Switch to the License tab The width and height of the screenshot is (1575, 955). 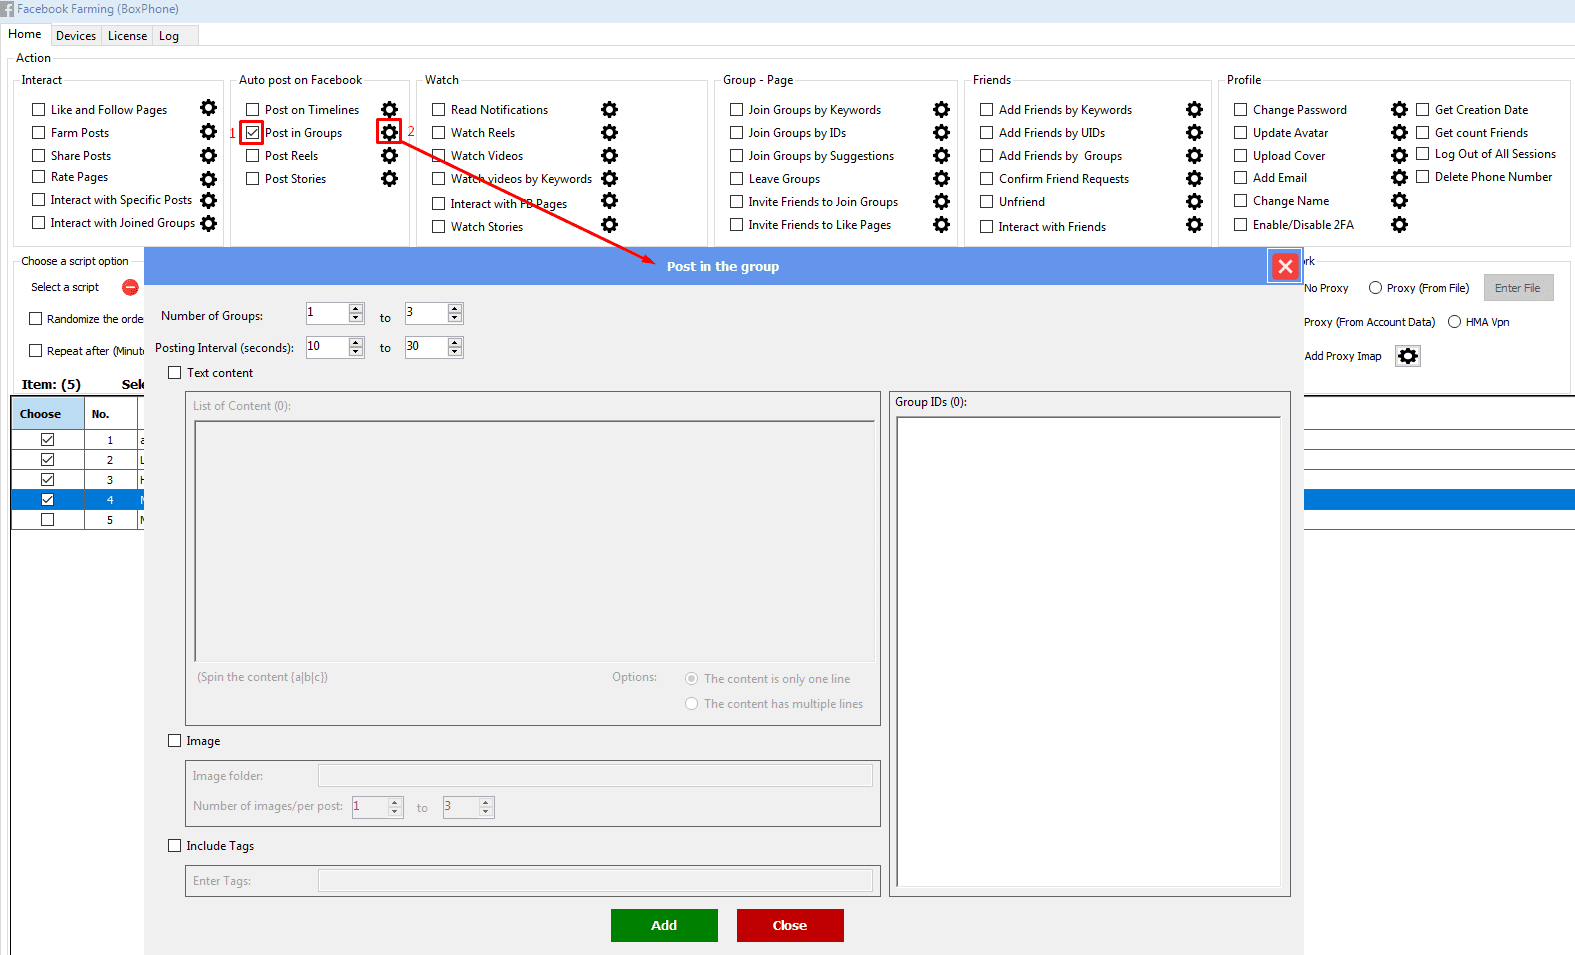(x=127, y=36)
